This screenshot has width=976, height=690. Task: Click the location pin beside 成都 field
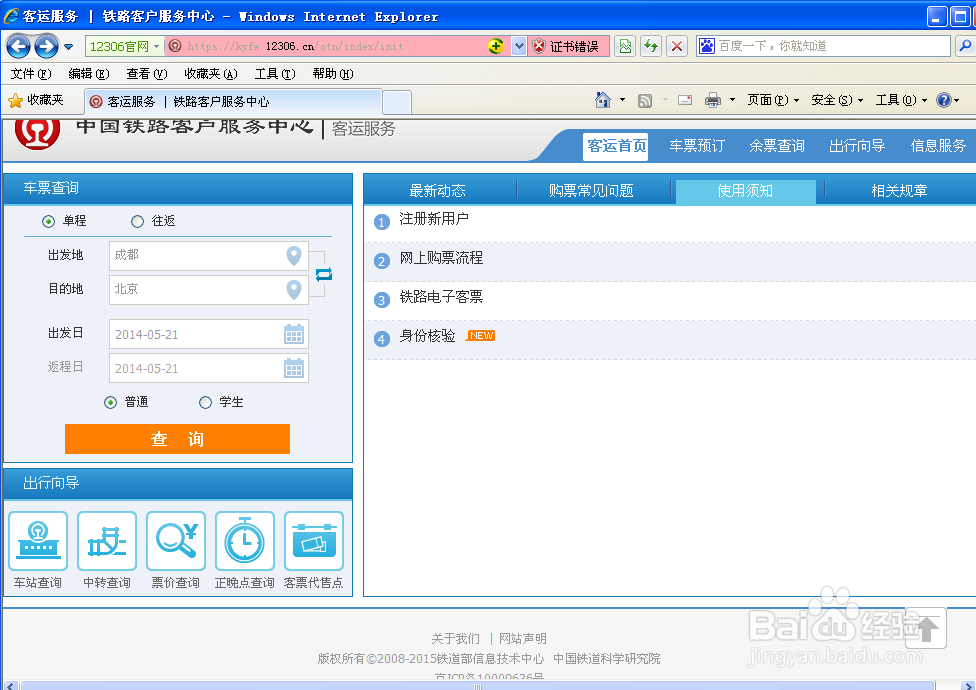coord(293,257)
